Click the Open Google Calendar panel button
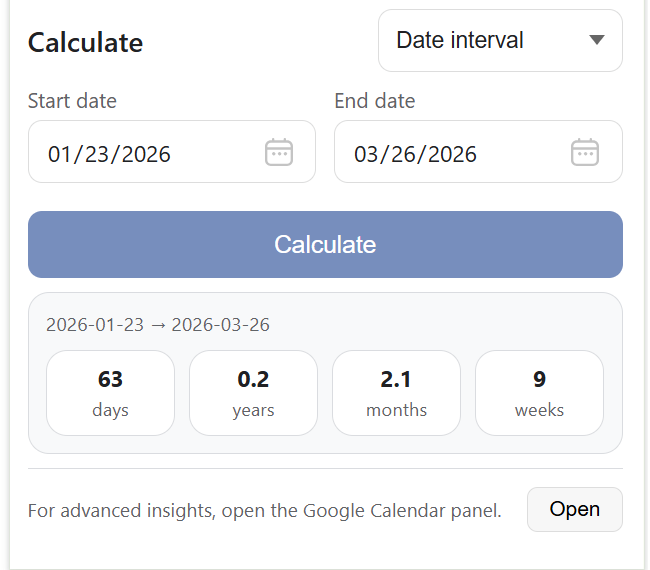The width and height of the screenshot is (650, 570). (x=574, y=509)
